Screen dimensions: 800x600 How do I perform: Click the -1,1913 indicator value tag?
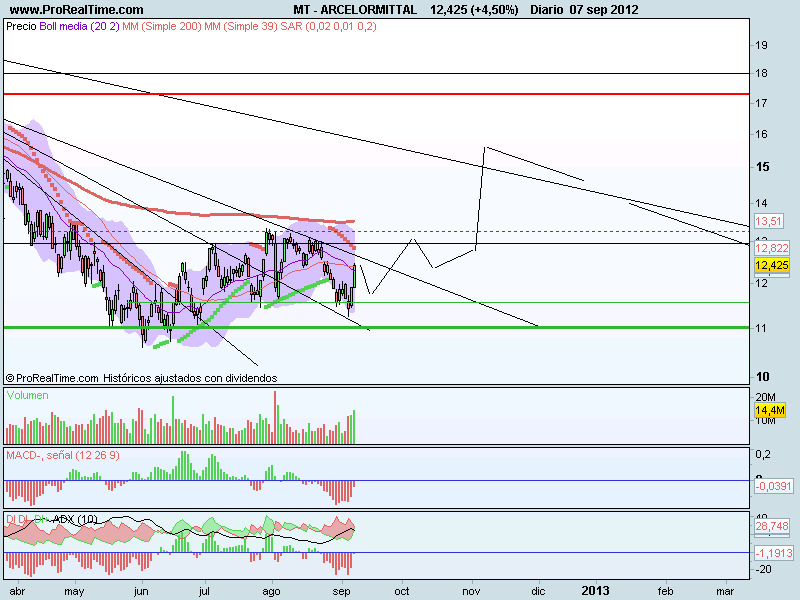773,553
